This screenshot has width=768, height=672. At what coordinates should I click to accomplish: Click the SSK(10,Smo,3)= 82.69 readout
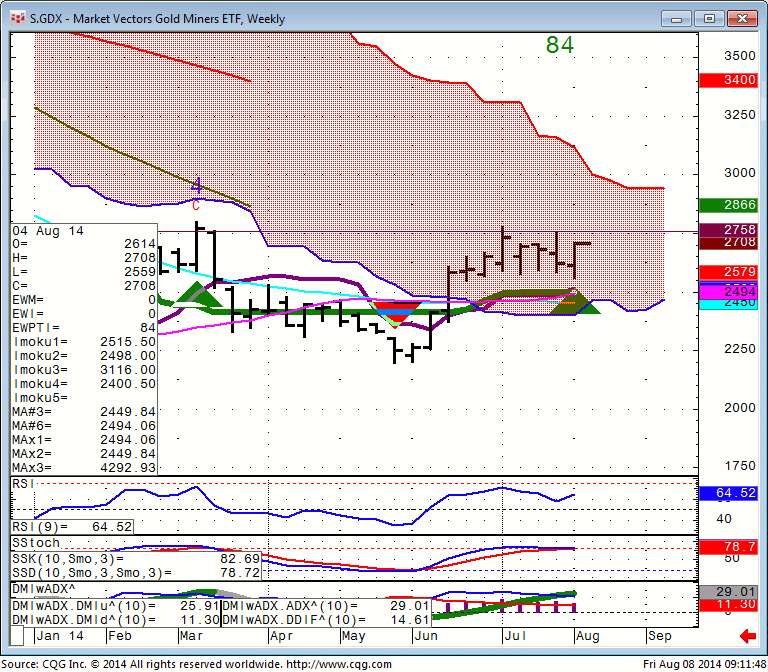136,559
